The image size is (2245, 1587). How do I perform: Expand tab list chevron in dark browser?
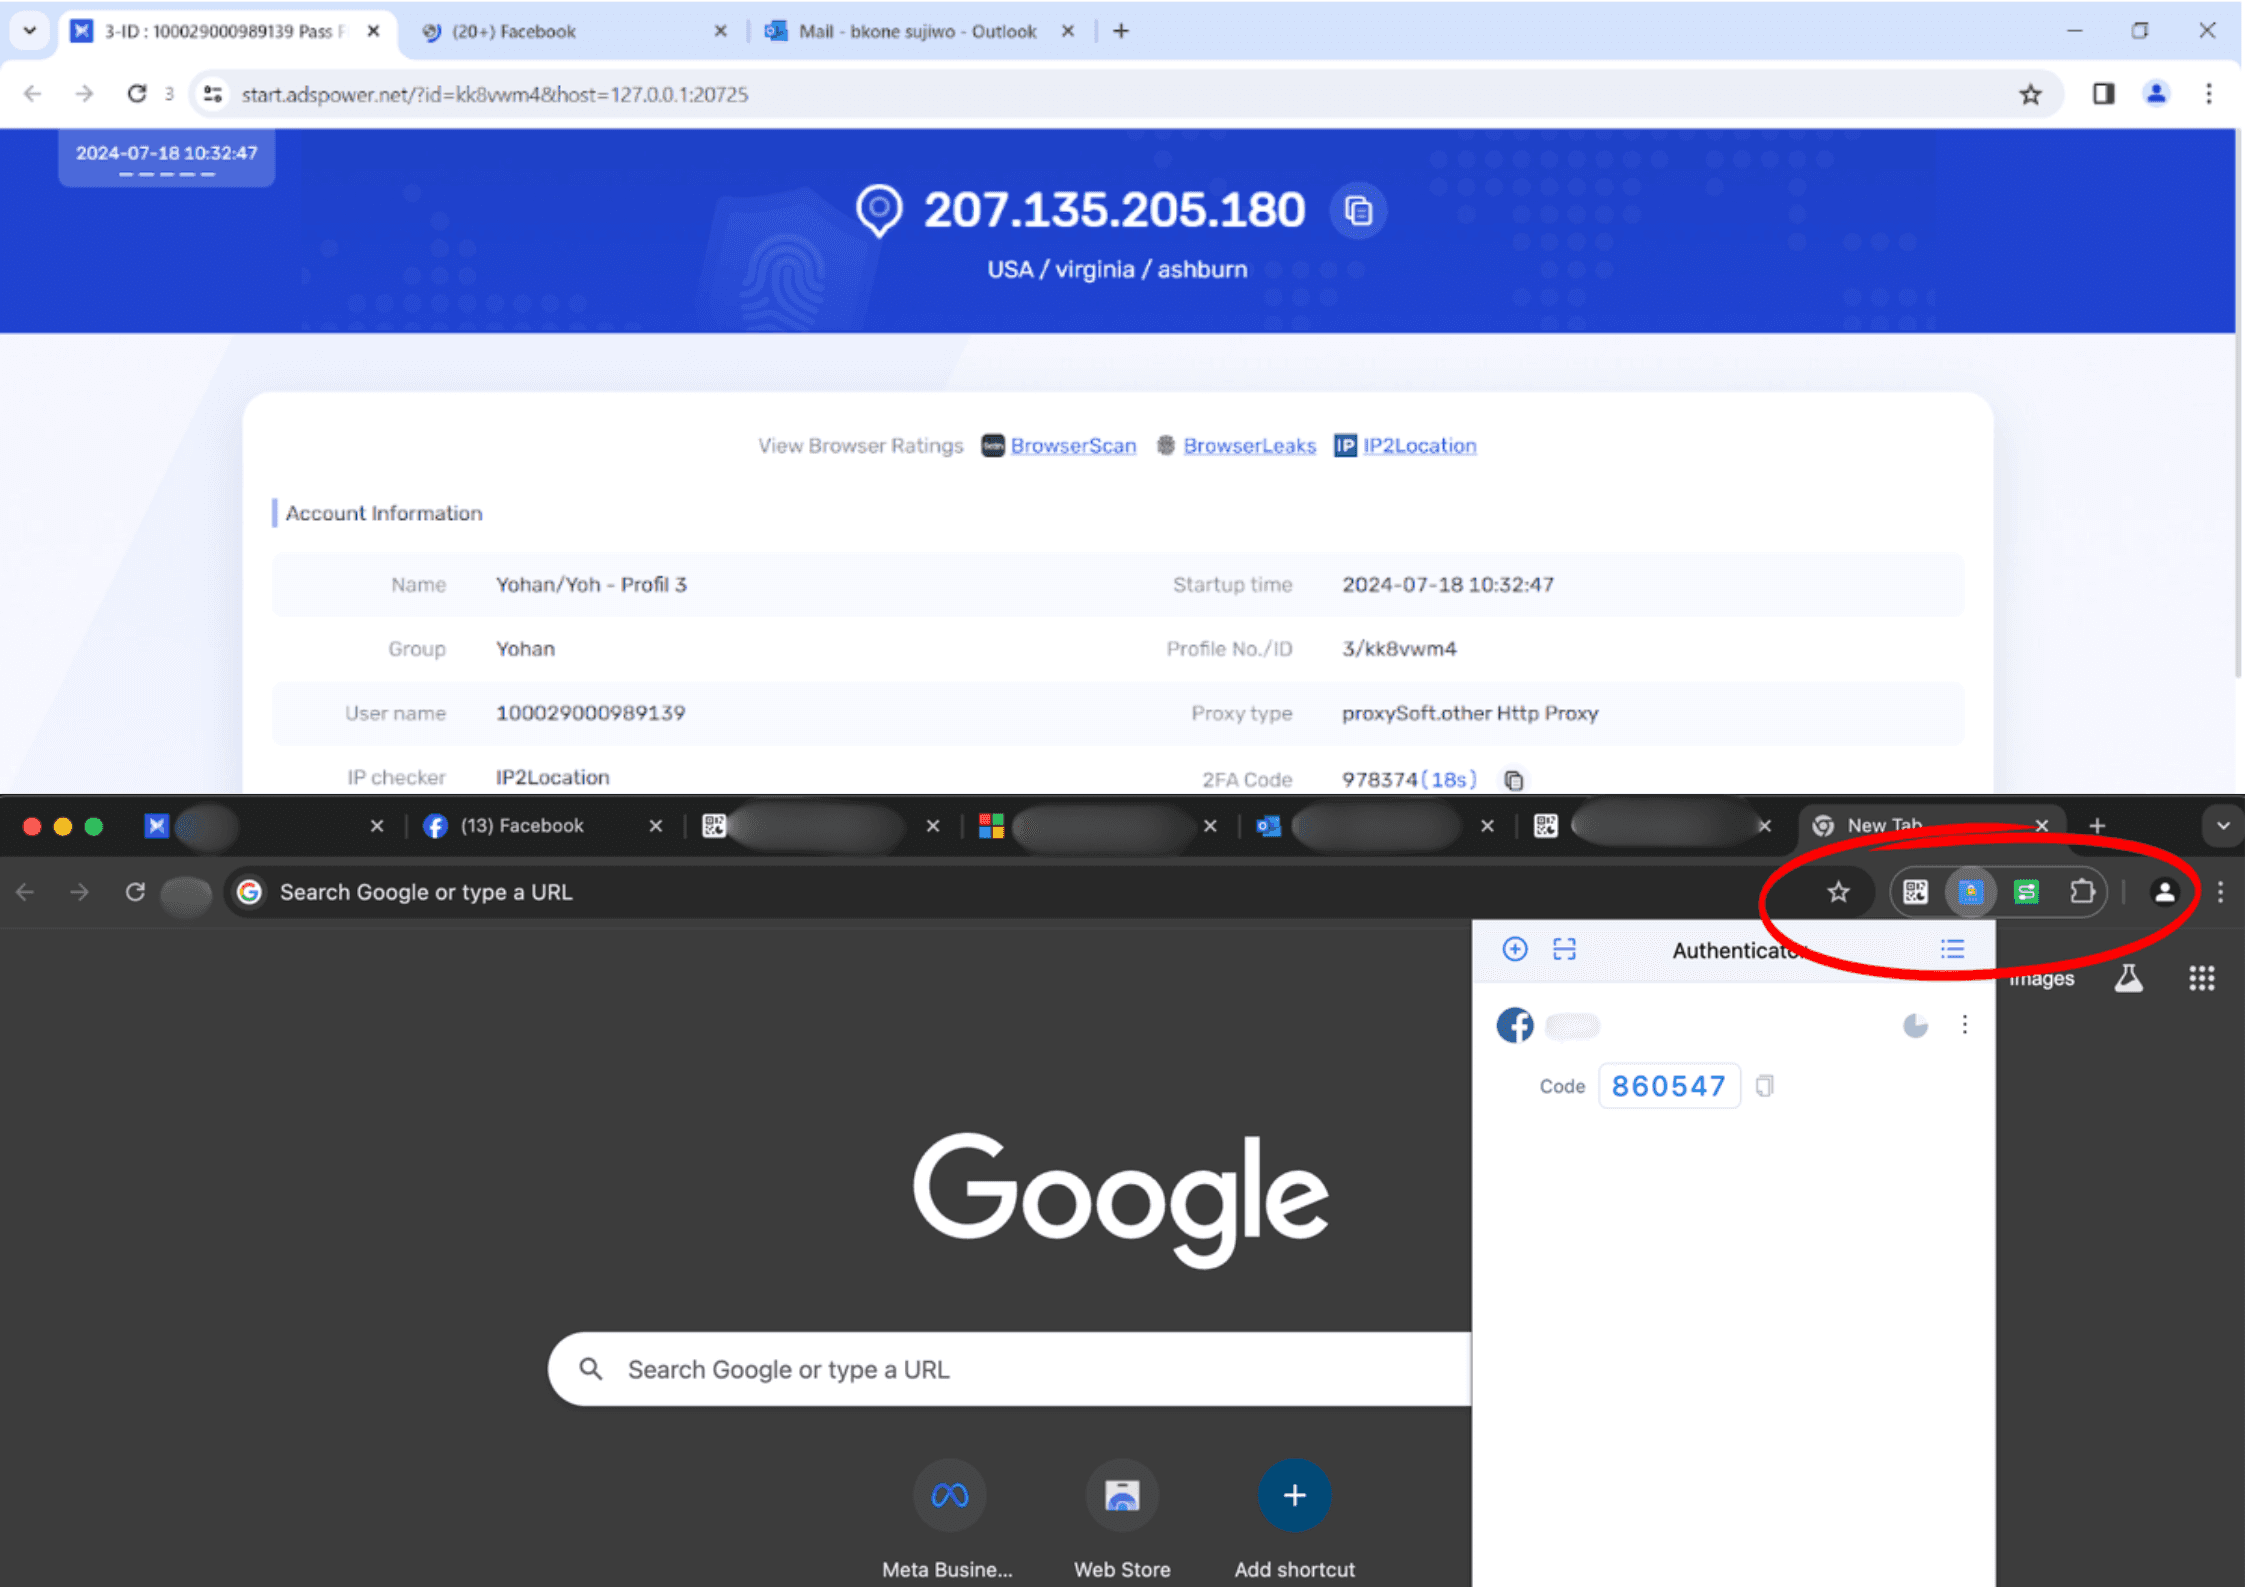point(2222,826)
